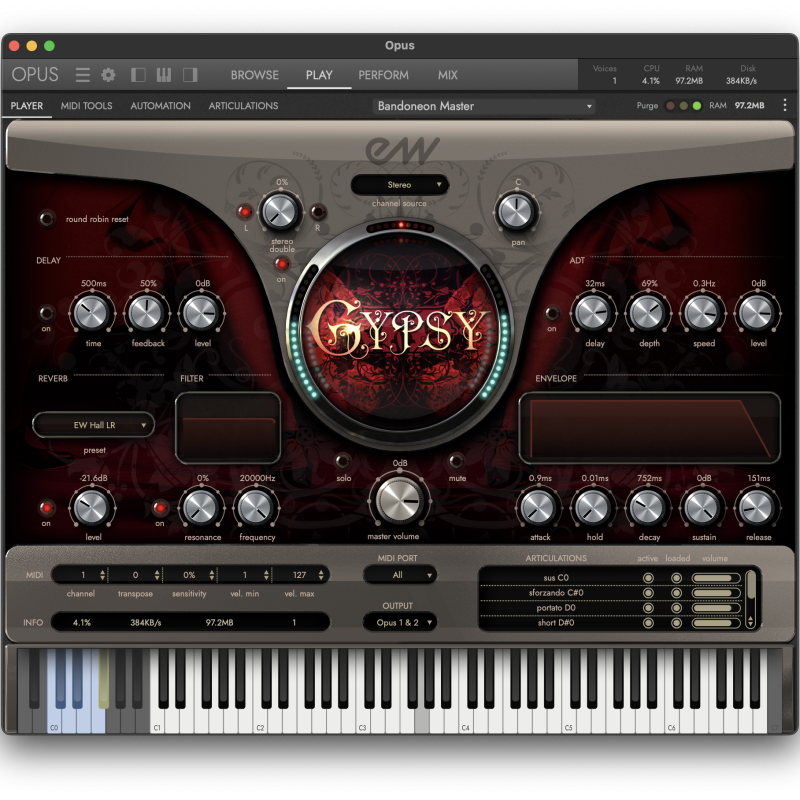Adjust the MIDI channel stepper arrows
The image size is (800, 800).
(103, 575)
